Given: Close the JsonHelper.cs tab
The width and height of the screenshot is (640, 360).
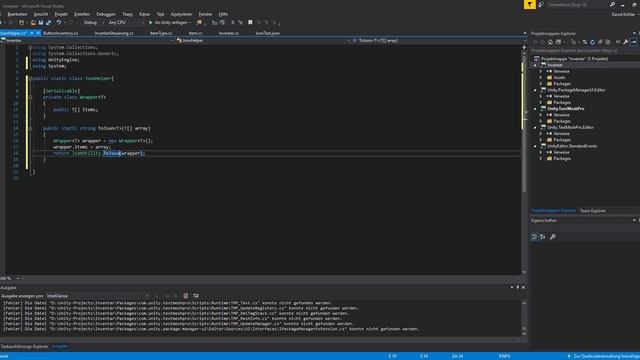Looking at the screenshot, I should [x=38, y=33].
